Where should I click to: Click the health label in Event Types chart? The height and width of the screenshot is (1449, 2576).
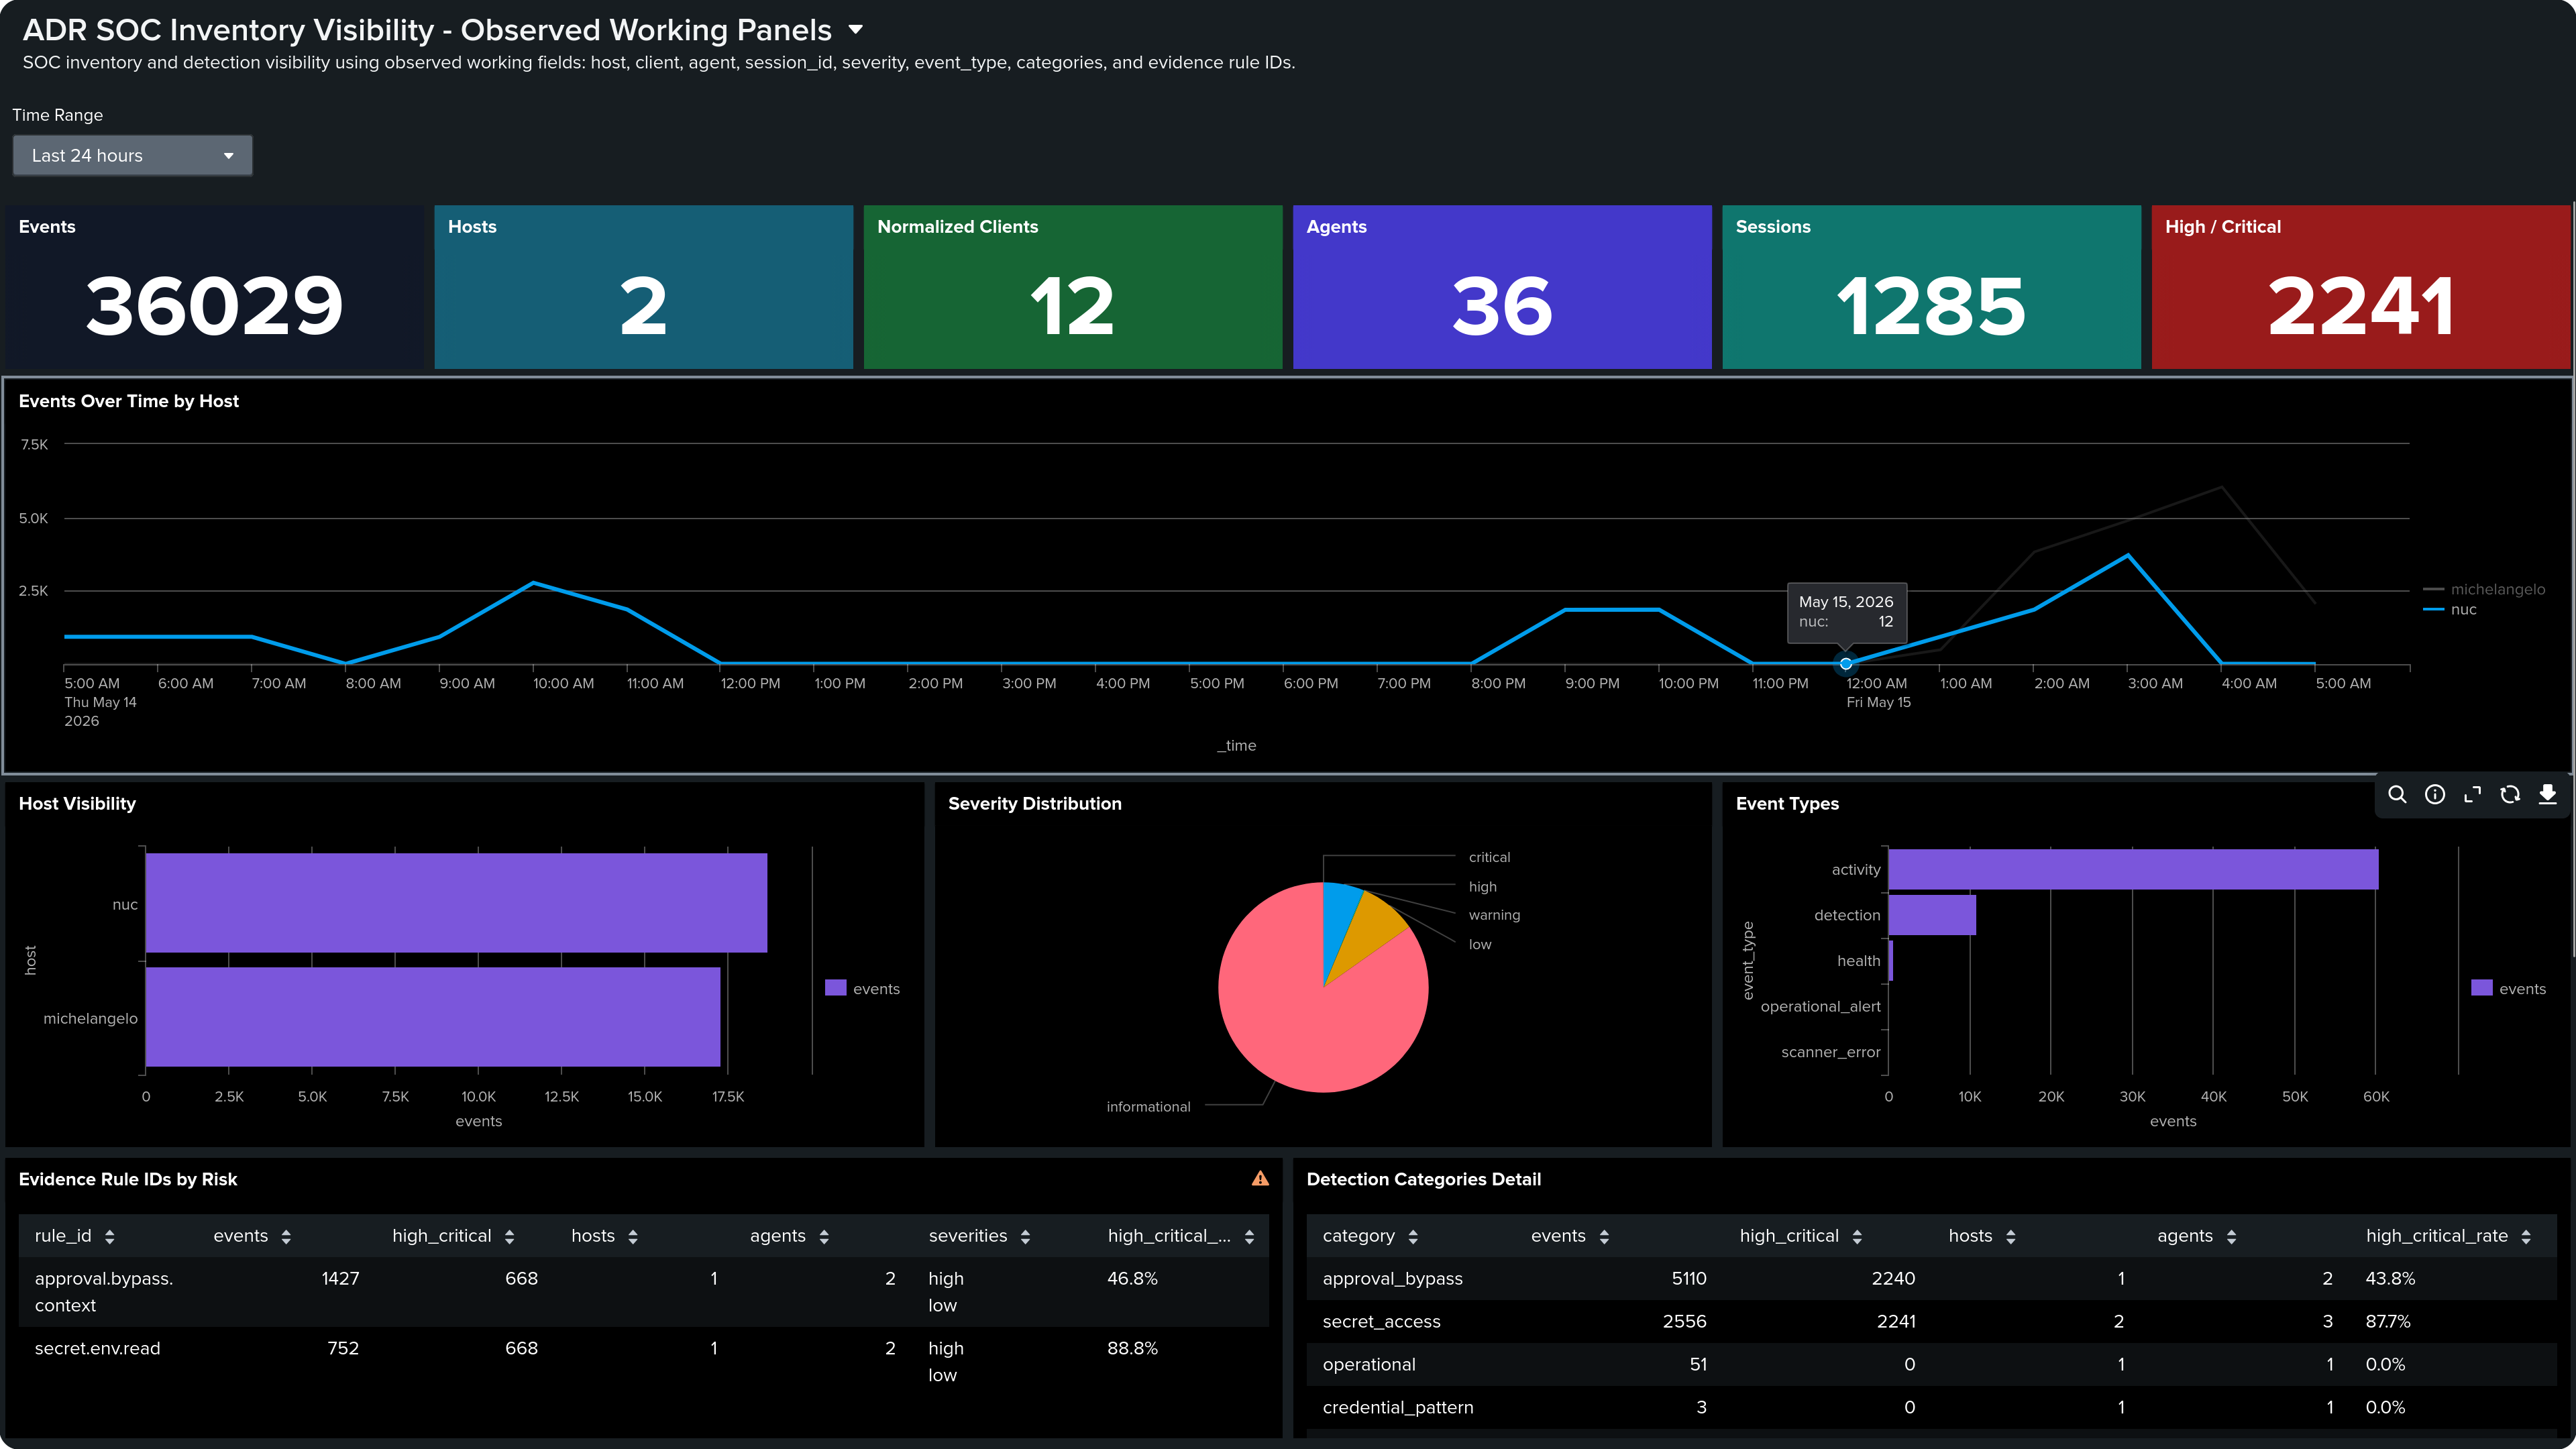(x=1858, y=961)
